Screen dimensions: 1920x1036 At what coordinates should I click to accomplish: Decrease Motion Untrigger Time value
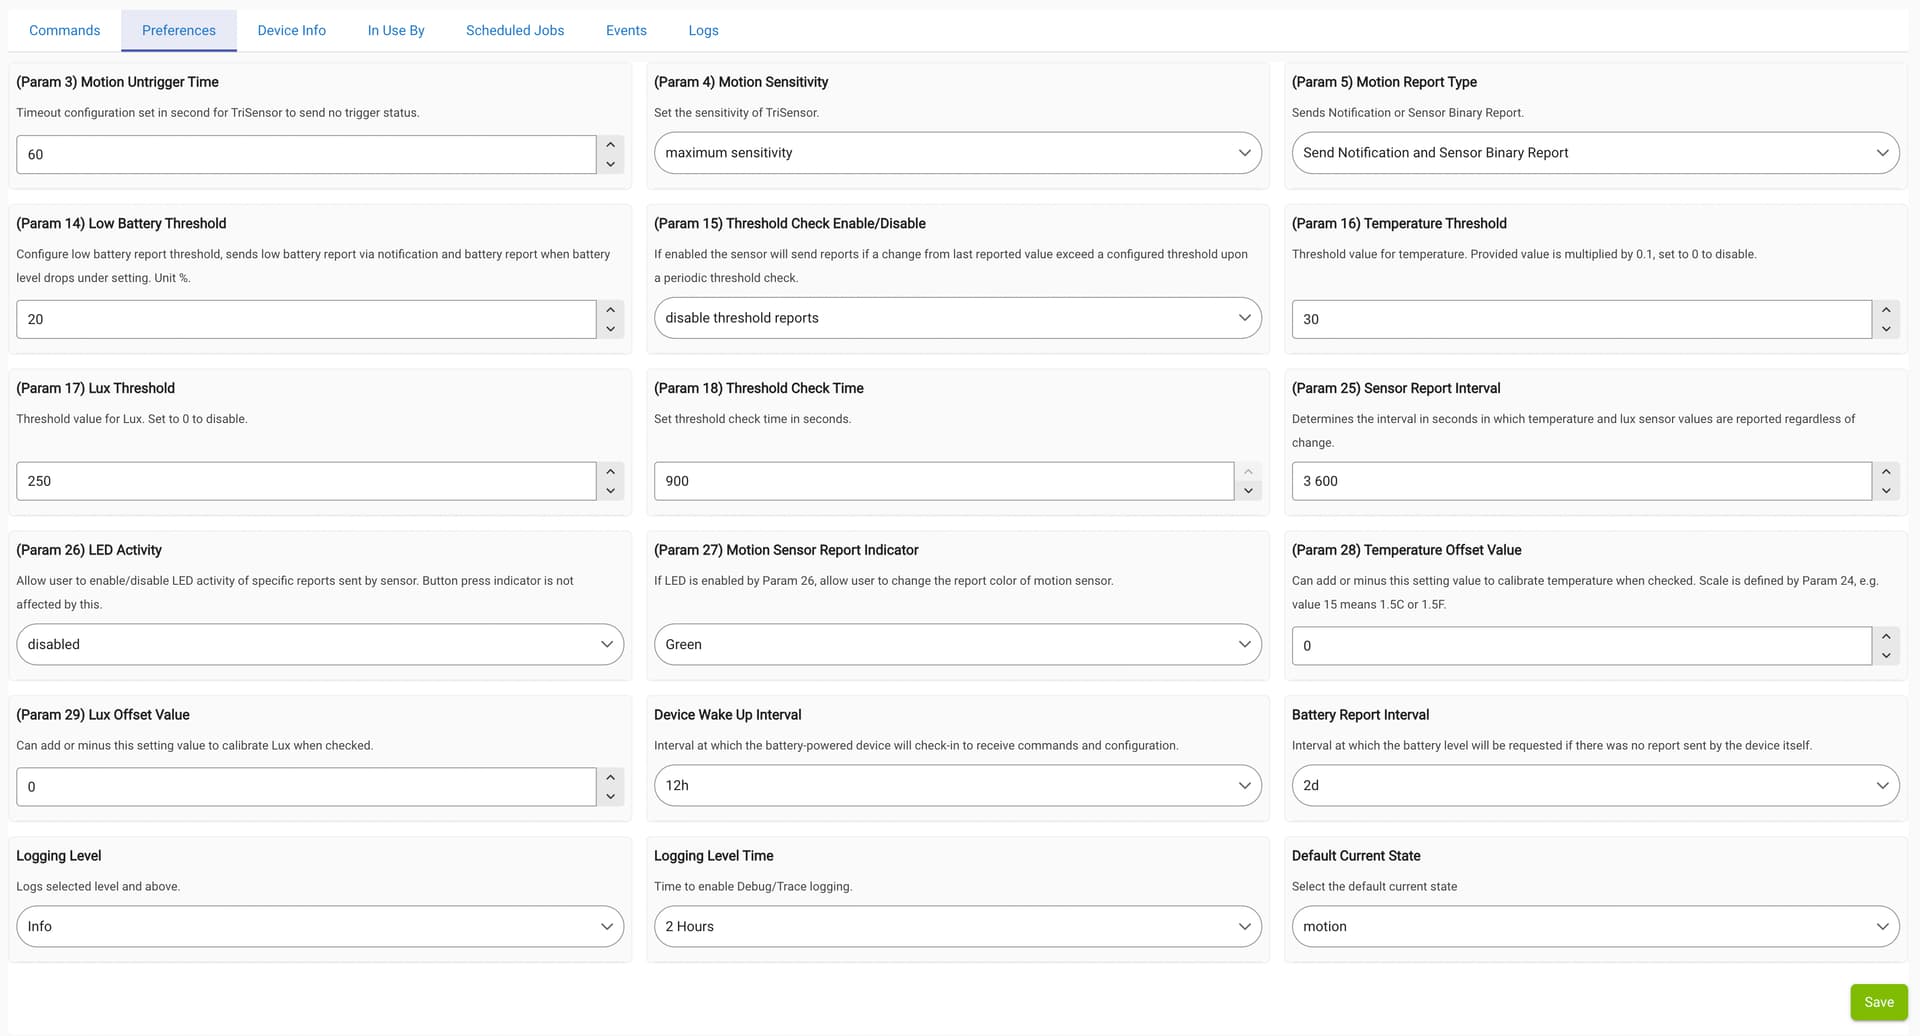[610, 164]
